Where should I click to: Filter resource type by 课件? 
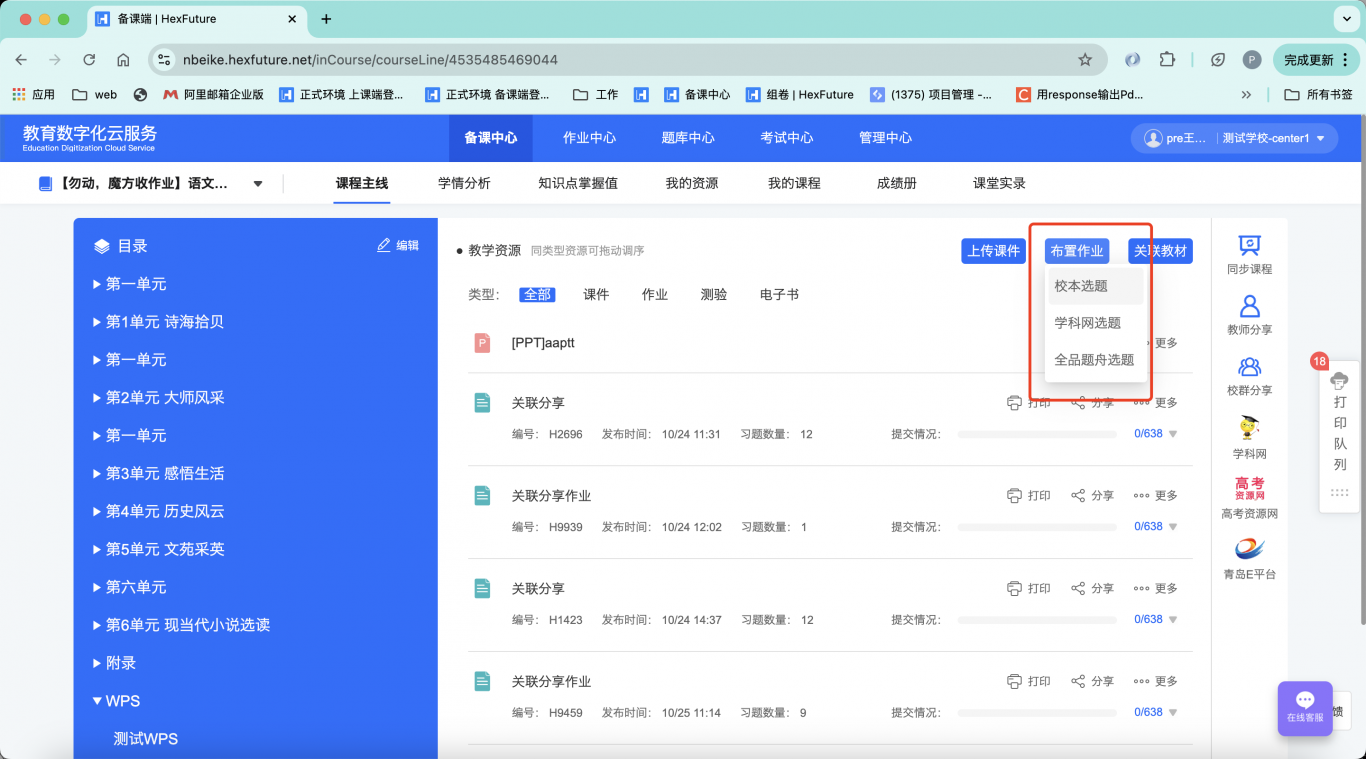[596, 295]
